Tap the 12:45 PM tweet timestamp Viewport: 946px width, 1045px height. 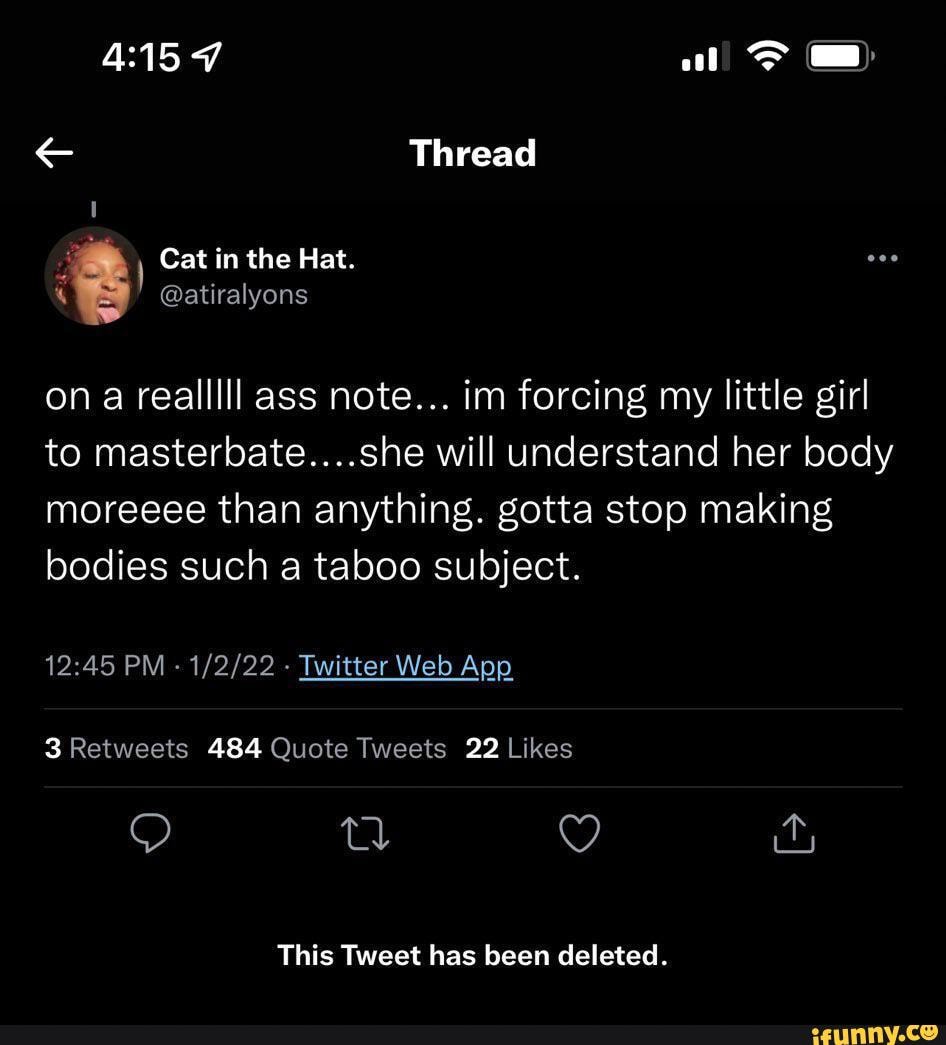pos(104,666)
